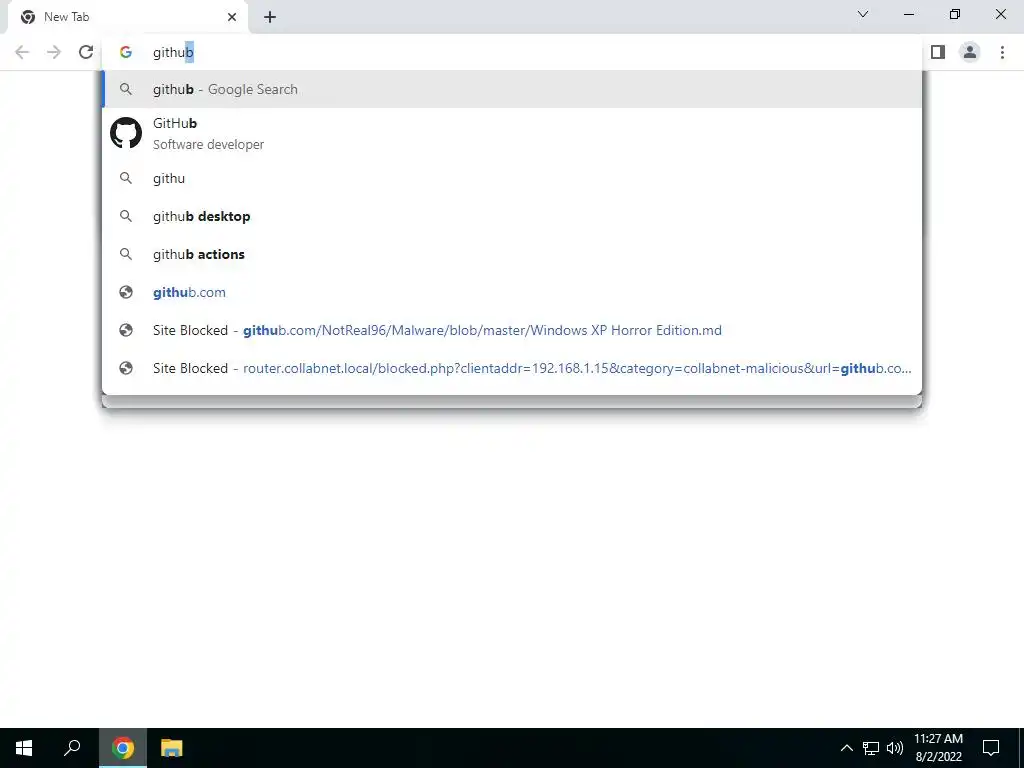Viewport: 1024px width, 768px height.
Task: Open Chrome three-dot menu
Action: click(x=1002, y=52)
